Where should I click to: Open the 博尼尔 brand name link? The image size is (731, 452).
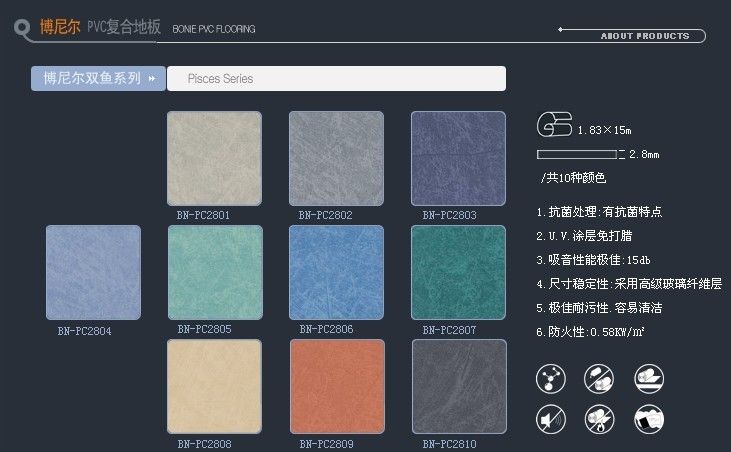pyautogui.click(x=59, y=28)
